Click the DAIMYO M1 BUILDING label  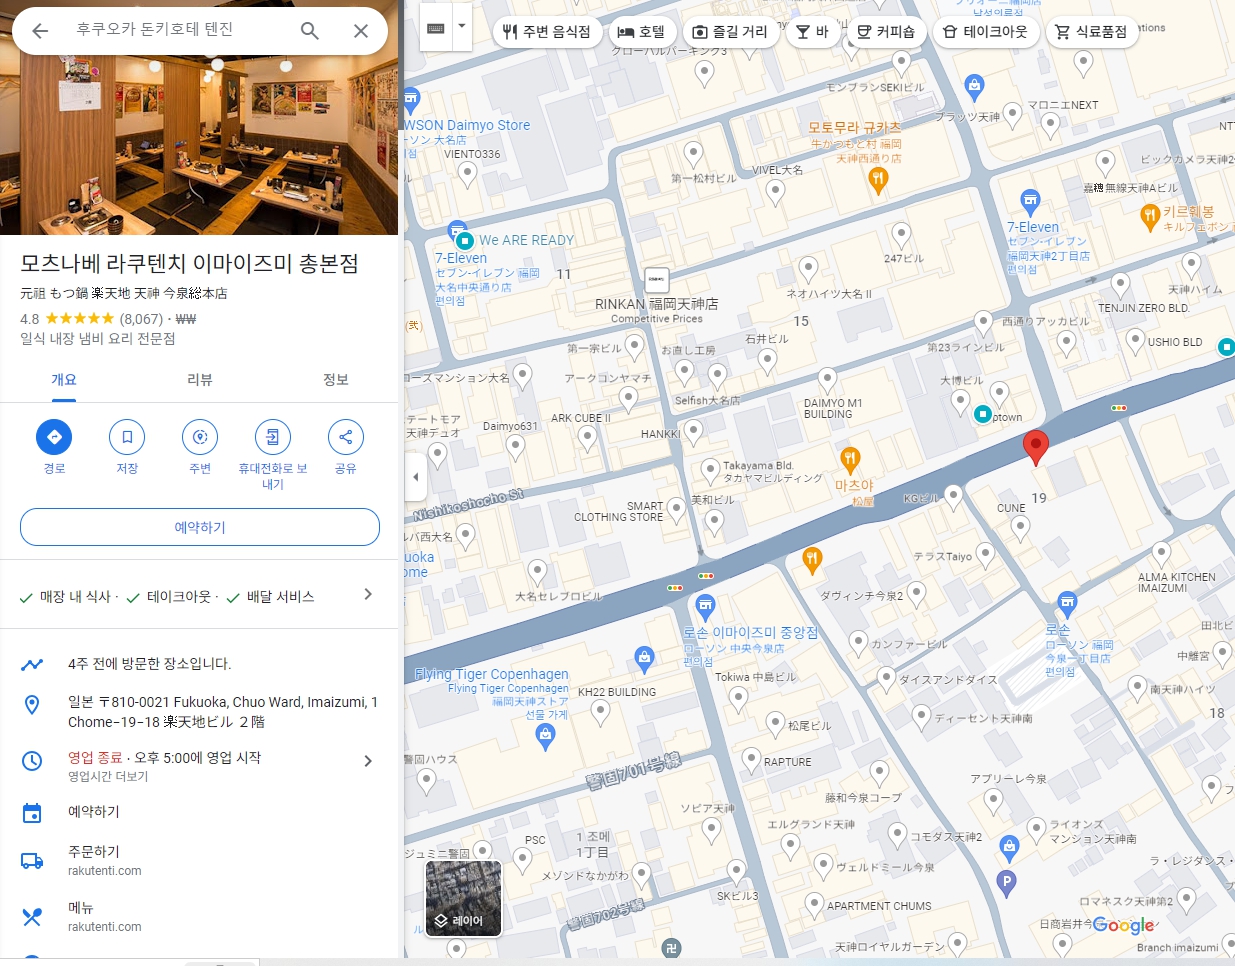(x=833, y=408)
